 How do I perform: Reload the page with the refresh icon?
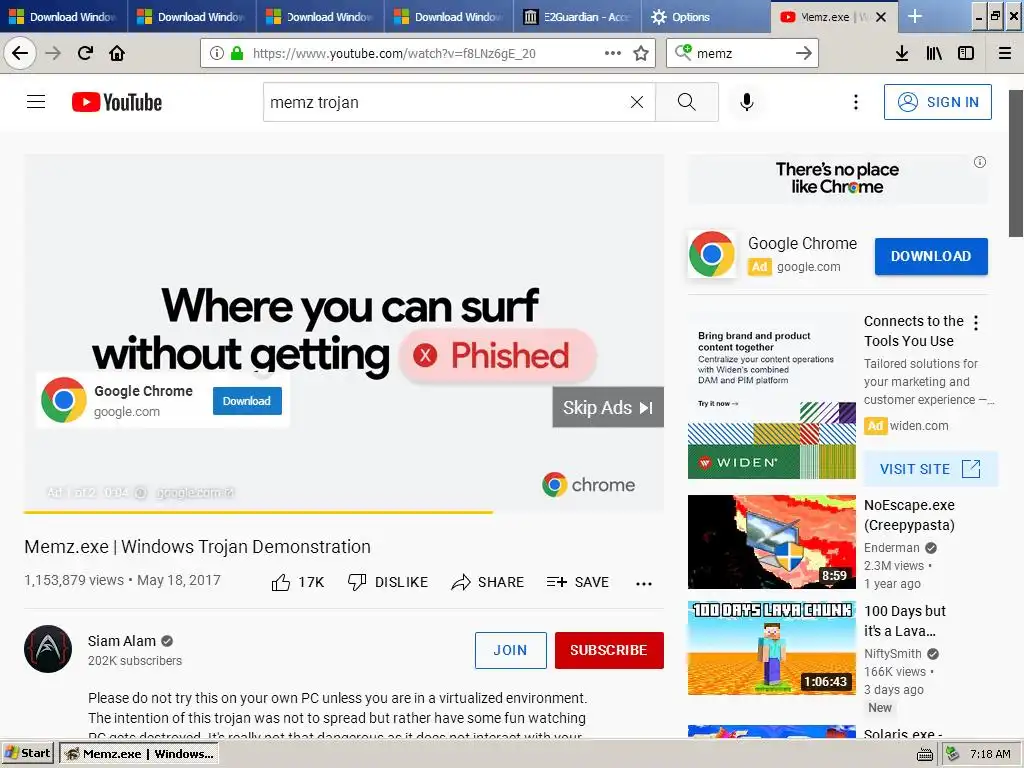click(85, 53)
